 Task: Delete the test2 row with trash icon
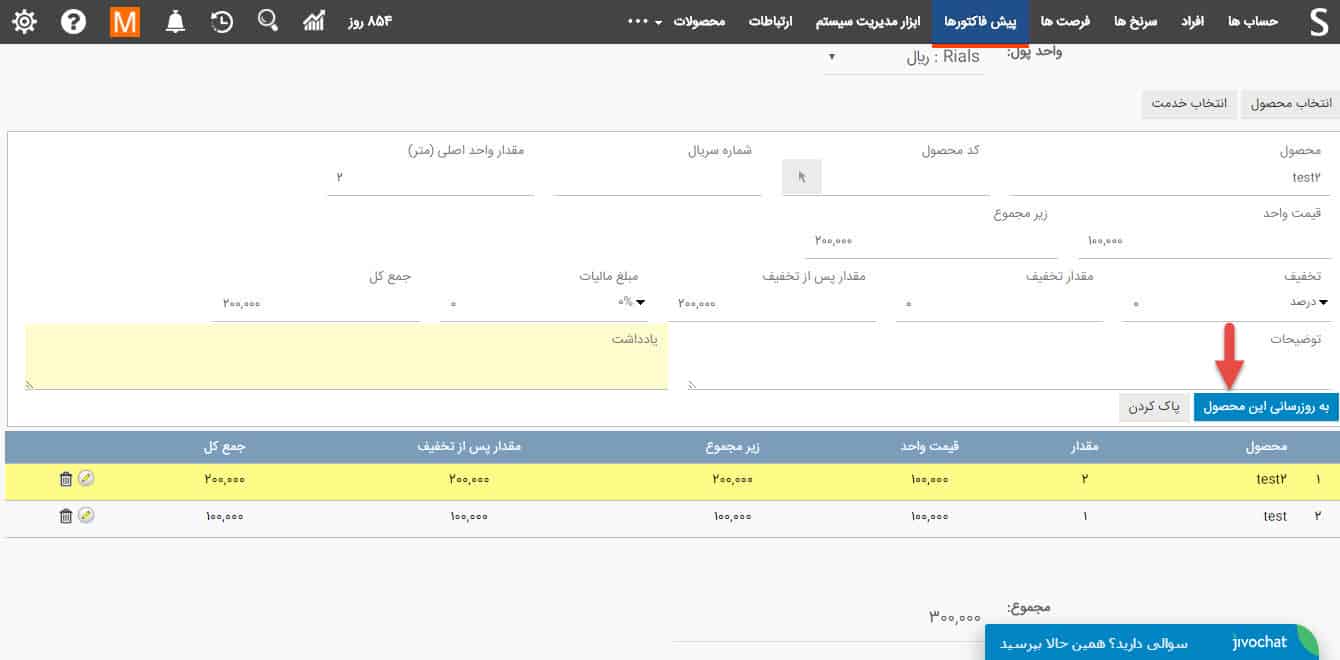pos(66,479)
